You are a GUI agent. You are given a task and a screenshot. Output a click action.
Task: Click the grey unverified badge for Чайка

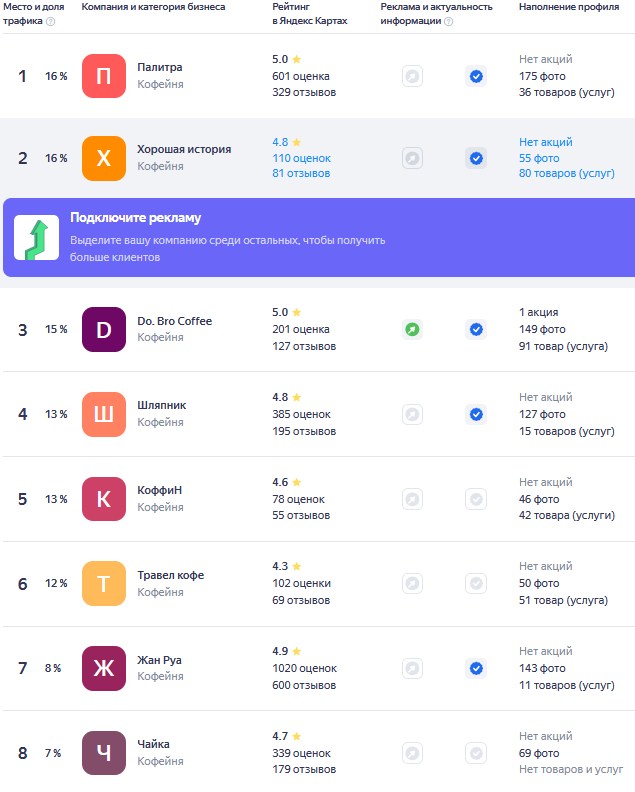pyautogui.click(x=476, y=753)
